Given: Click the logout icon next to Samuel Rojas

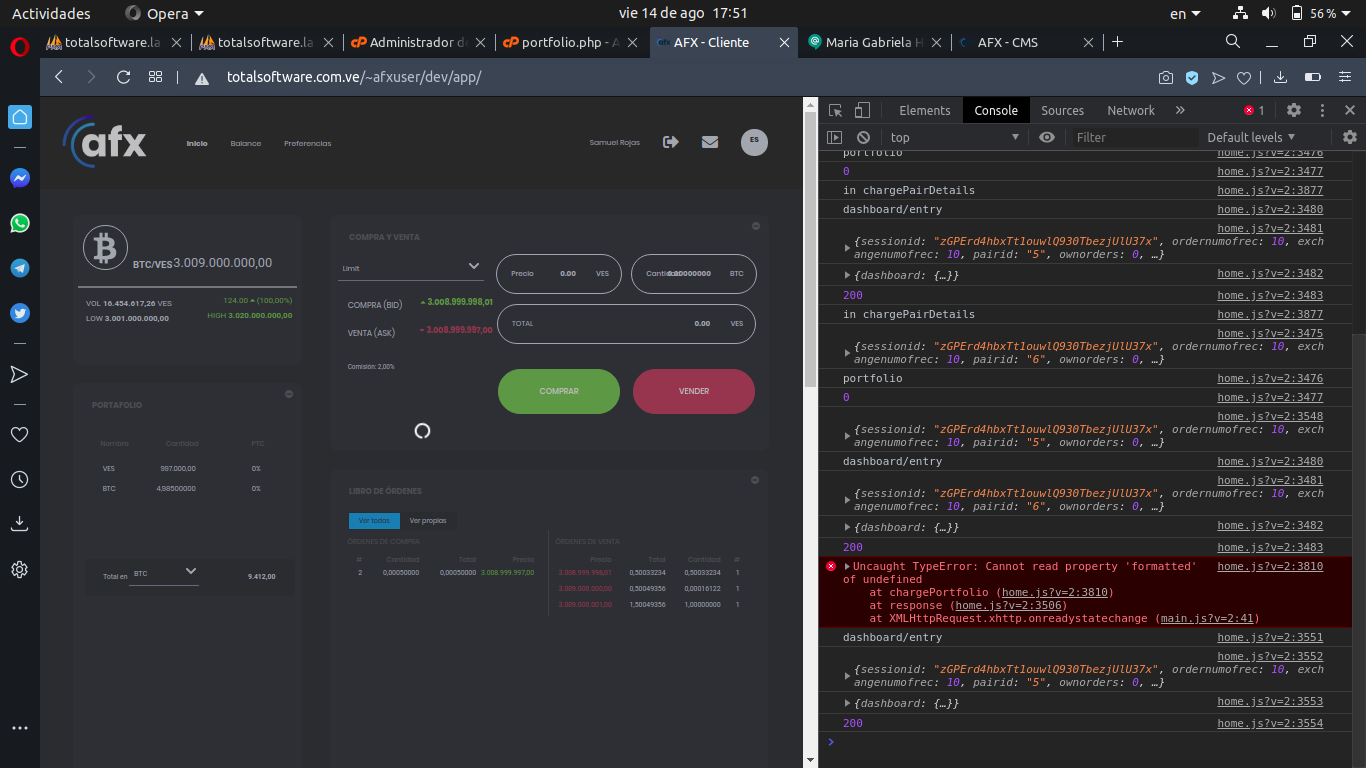Looking at the screenshot, I should (670, 142).
